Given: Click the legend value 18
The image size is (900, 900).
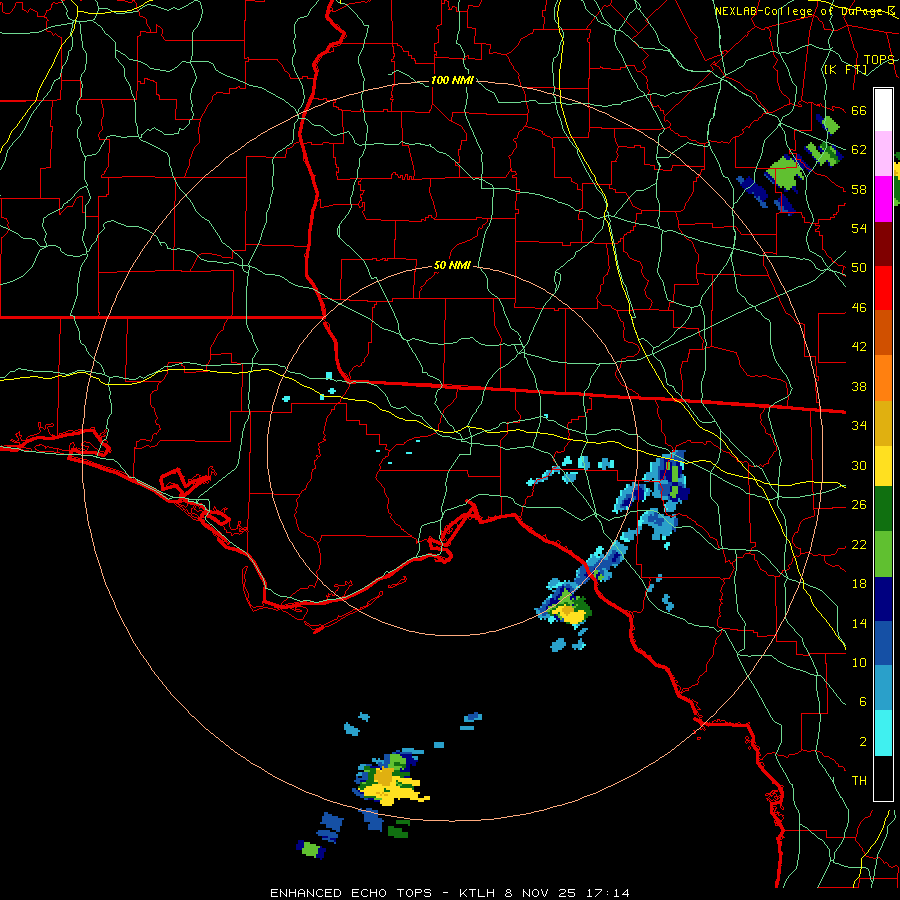Looking at the screenshot, I should pos(859,584).
